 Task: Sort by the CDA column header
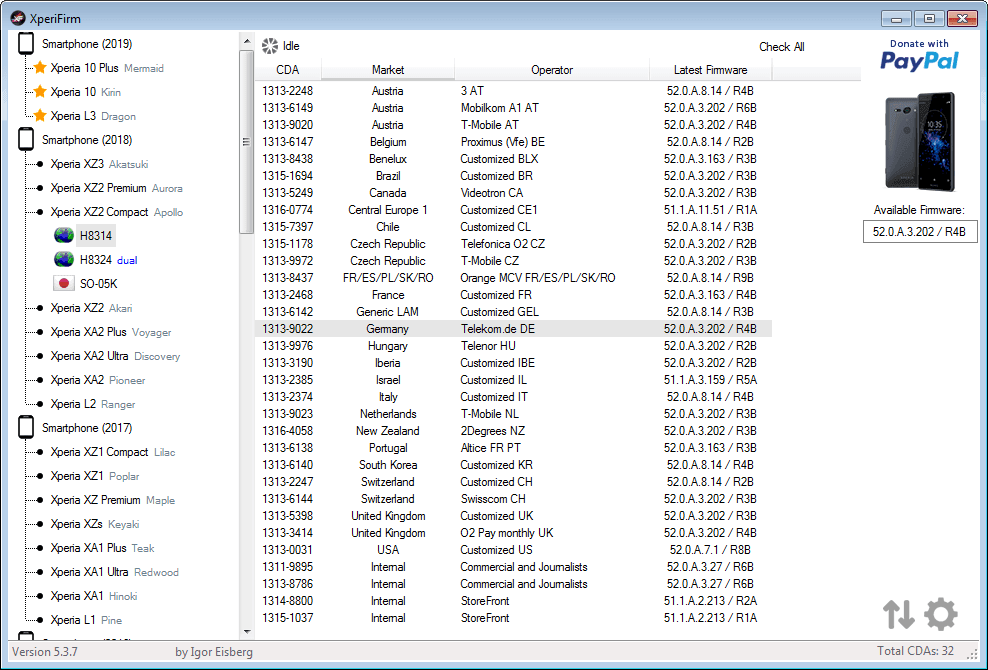click(x=288, y=70)
